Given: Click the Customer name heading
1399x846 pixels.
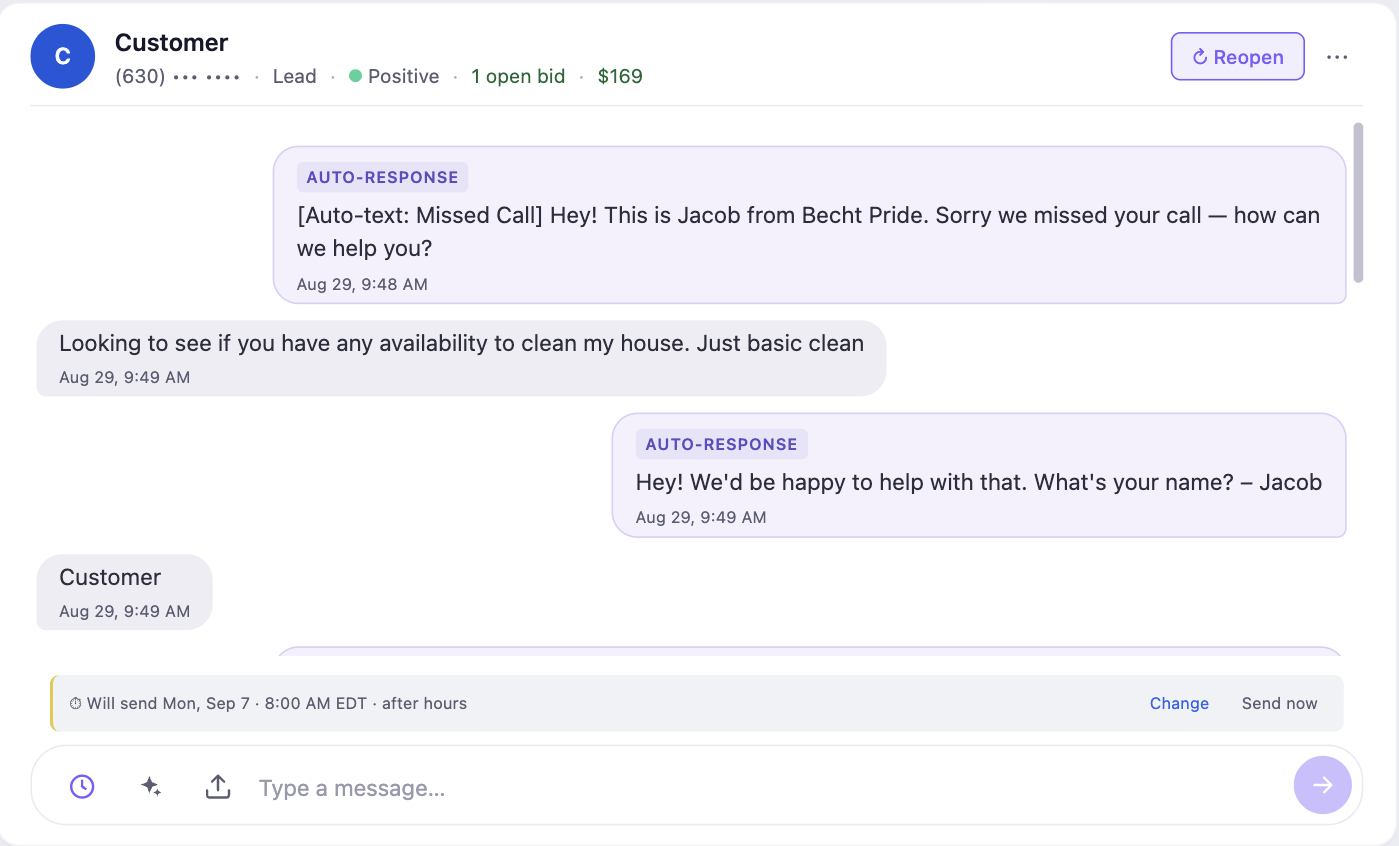Looking at the screenshot, I should tap(171, 42).
